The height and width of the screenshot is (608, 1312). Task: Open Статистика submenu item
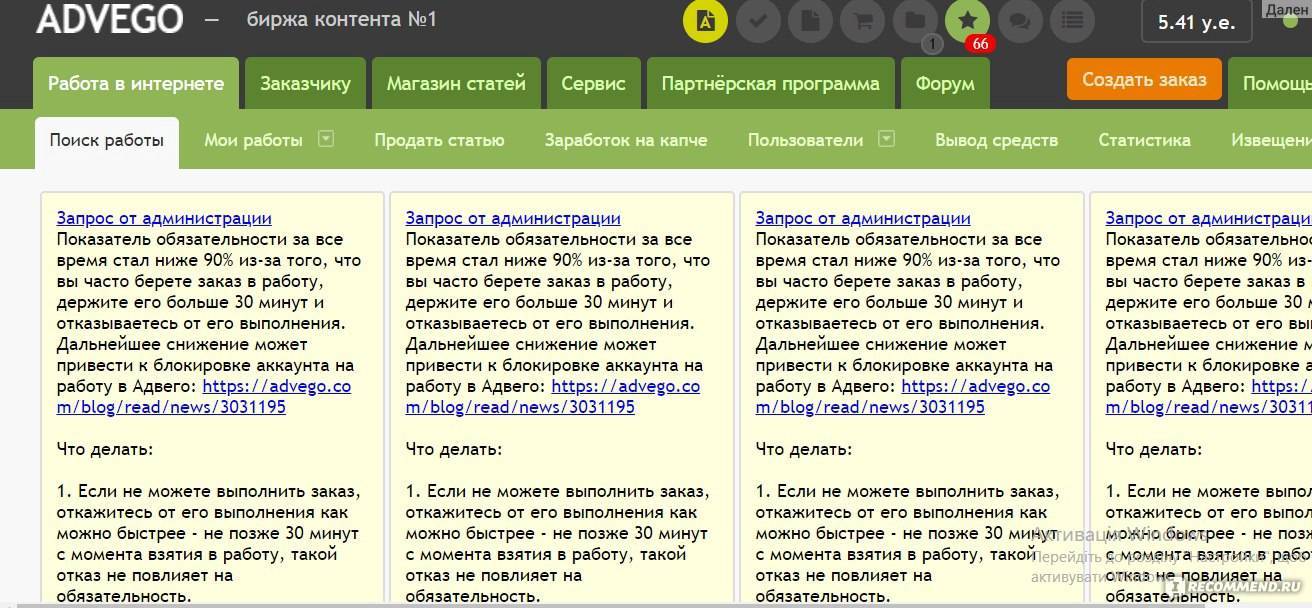coord(1144,140)
